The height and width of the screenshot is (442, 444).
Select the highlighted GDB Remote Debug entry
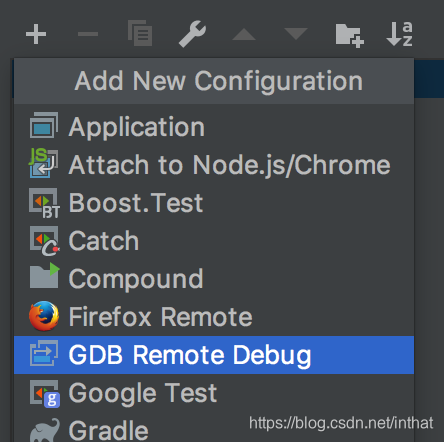pyautogui.click(x=214, y=355)
